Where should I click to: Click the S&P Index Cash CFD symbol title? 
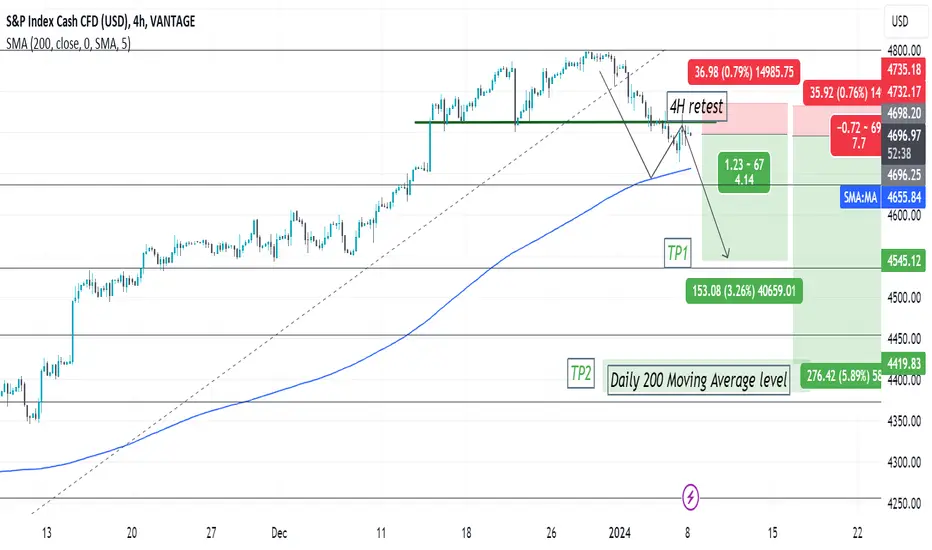click(x=100, y=21)
